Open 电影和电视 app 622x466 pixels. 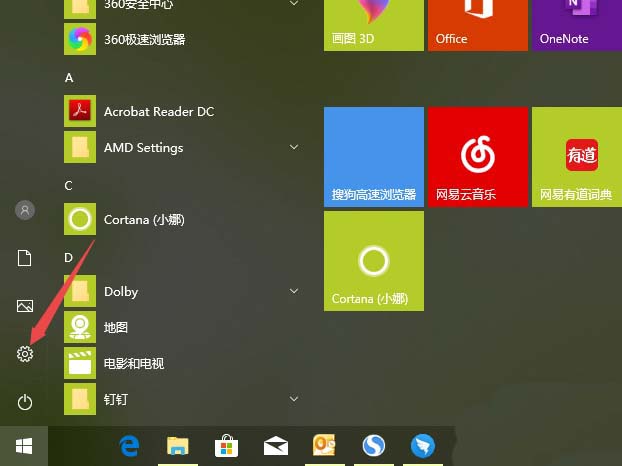click(x=181, y=363)
